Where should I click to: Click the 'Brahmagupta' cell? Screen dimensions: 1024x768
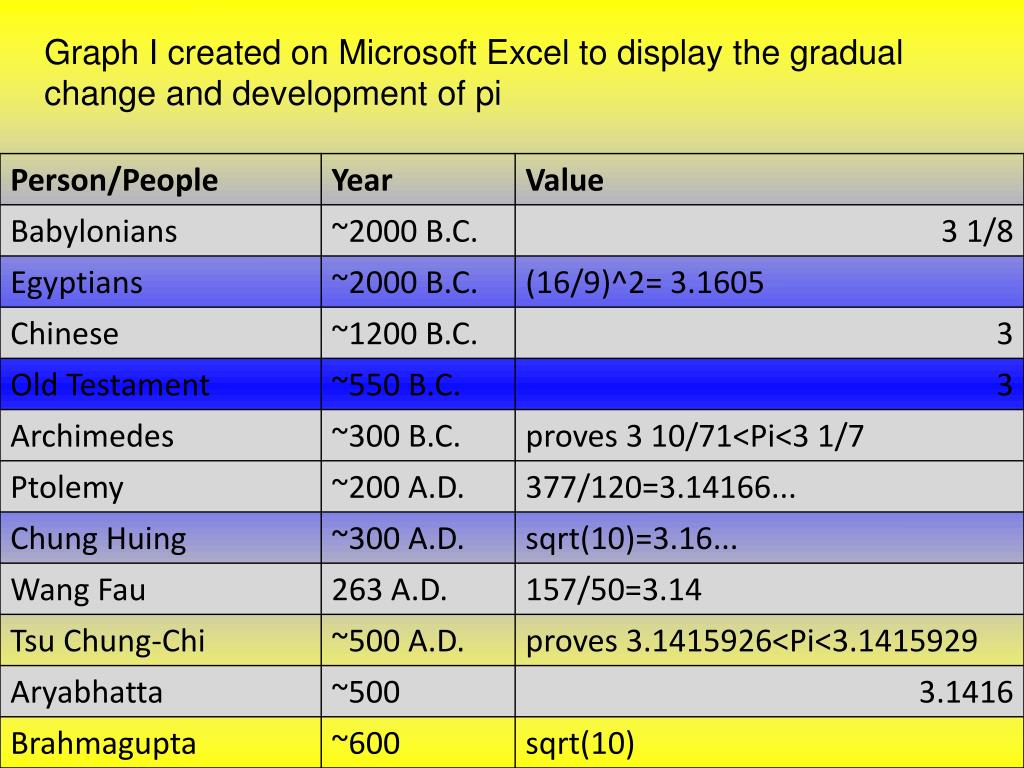coord(161,743)
